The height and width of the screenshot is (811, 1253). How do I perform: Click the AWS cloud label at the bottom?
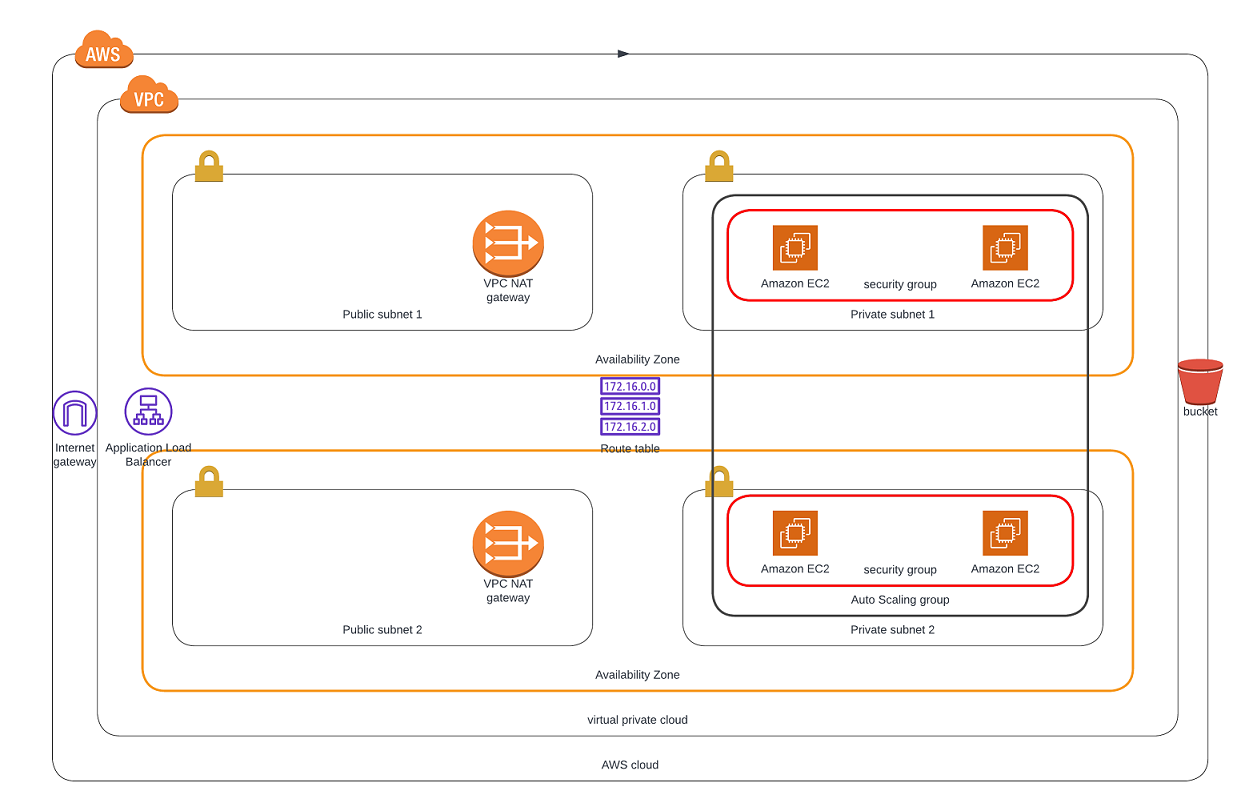coord(630,765)
